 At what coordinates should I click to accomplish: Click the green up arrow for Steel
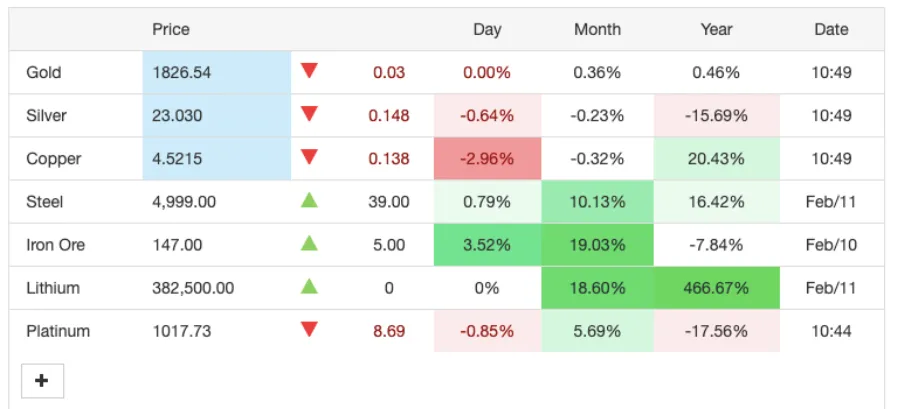[x=309, y=201]
